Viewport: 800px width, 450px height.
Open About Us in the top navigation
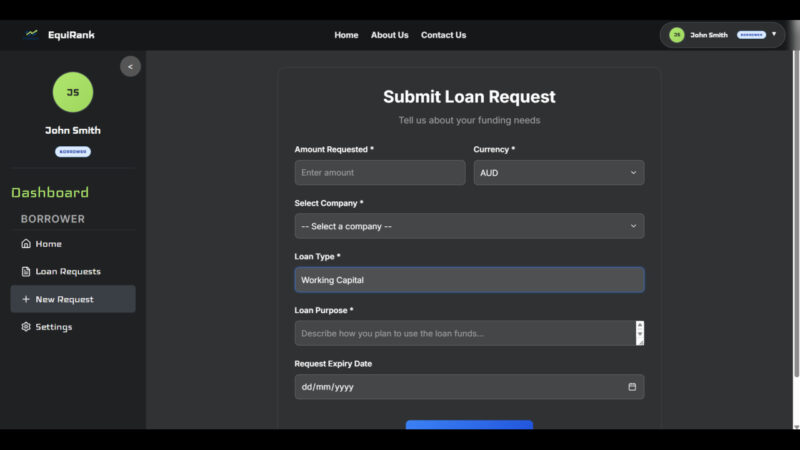click(x=389, y=35)
